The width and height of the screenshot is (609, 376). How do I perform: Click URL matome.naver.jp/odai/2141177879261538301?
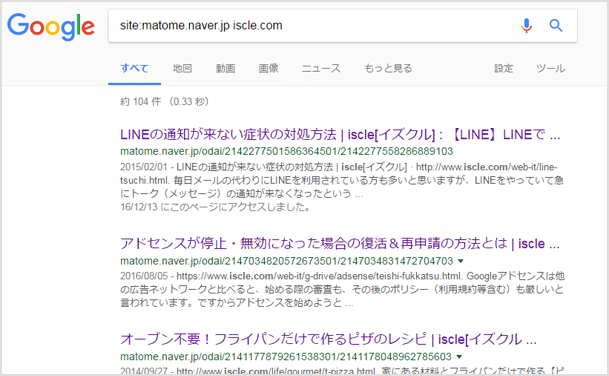pos(286,357)
